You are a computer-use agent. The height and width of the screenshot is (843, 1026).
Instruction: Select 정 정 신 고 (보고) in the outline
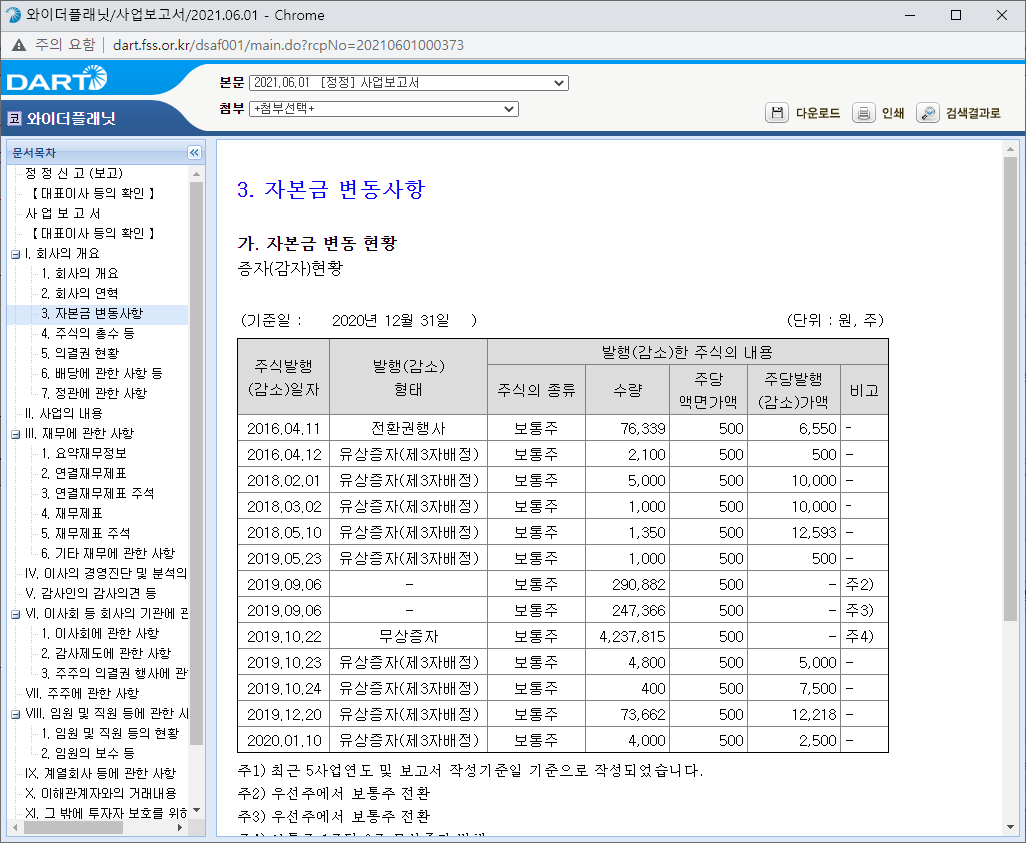[74, 173]
